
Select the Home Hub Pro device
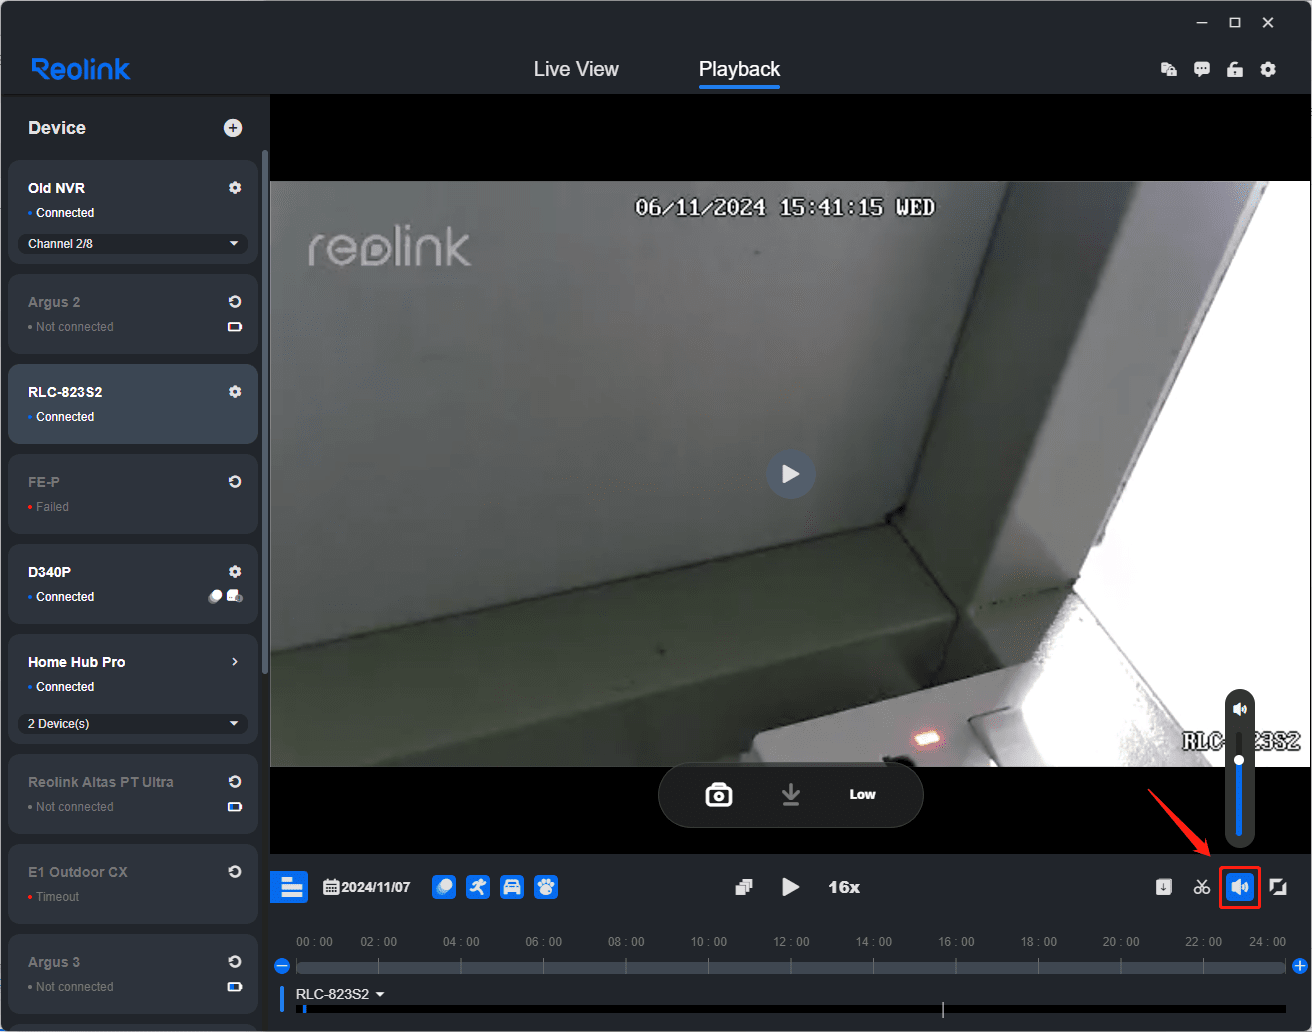click(x=133, y=688)
